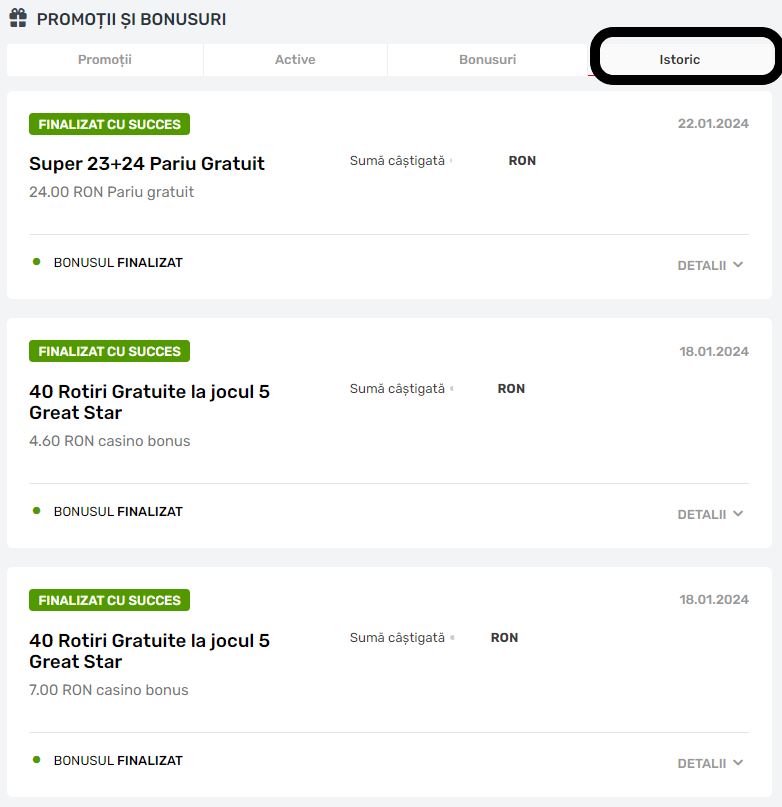The height and width of the screenshot is (807, 782).
Task: Click the gift icon beside PROMOȚII ȘI BONUSURI
Action: pos(17,19)
